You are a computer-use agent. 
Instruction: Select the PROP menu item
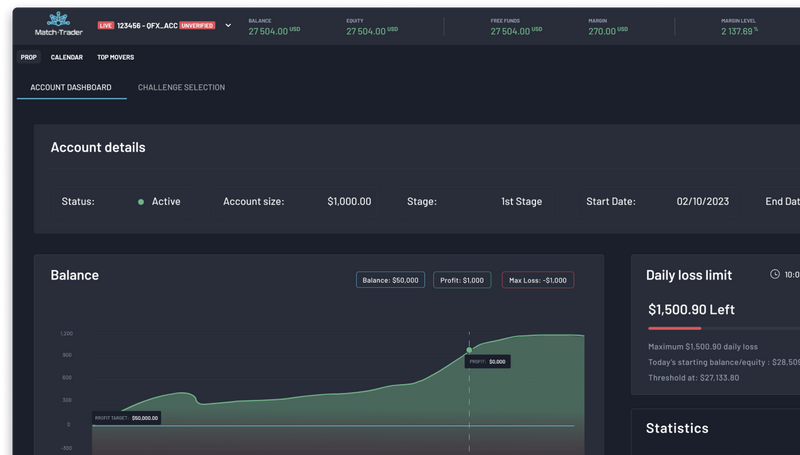pyautogui.click(x=29, y=58)
